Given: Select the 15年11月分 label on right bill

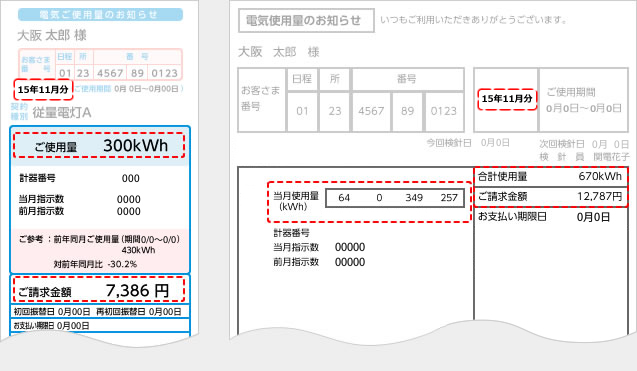Looking at the screenshot, I should (x=507, y=99).
